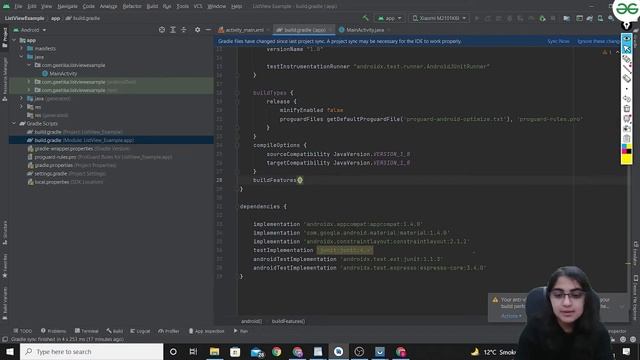Open the Xiaomi device selector dropdown
This screenshot has width=640, height=360.
439,18
